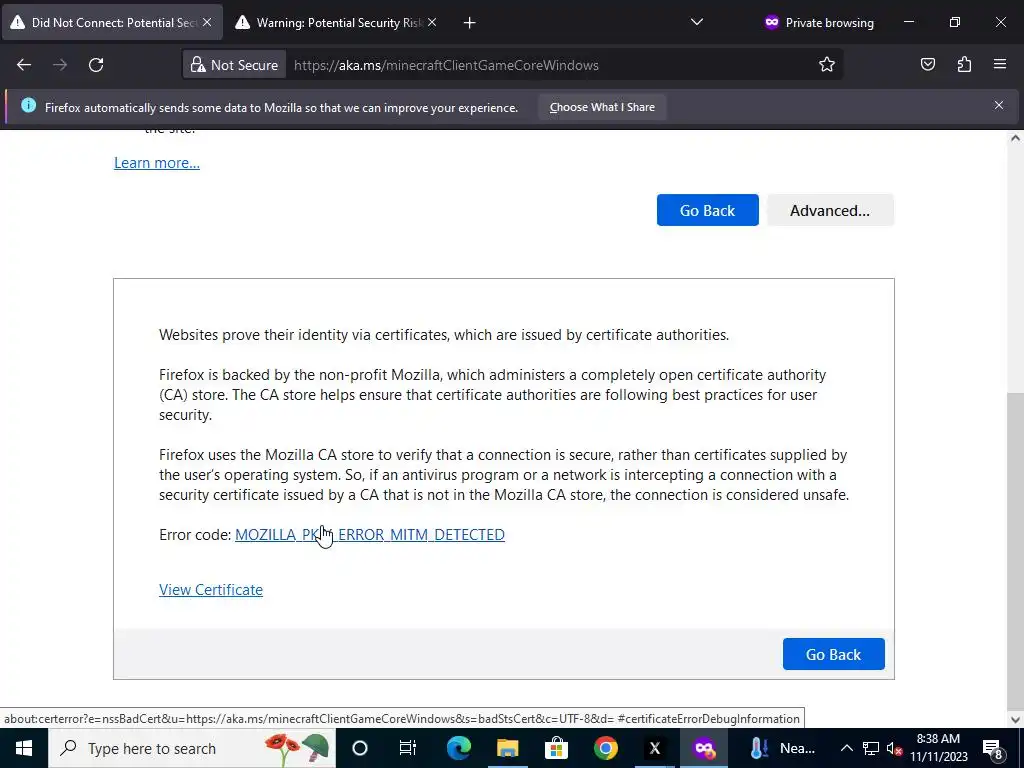Save page to Pocket
This screenshot has width=1024, height=768.
pyautogui.click(x=928, y=64)
